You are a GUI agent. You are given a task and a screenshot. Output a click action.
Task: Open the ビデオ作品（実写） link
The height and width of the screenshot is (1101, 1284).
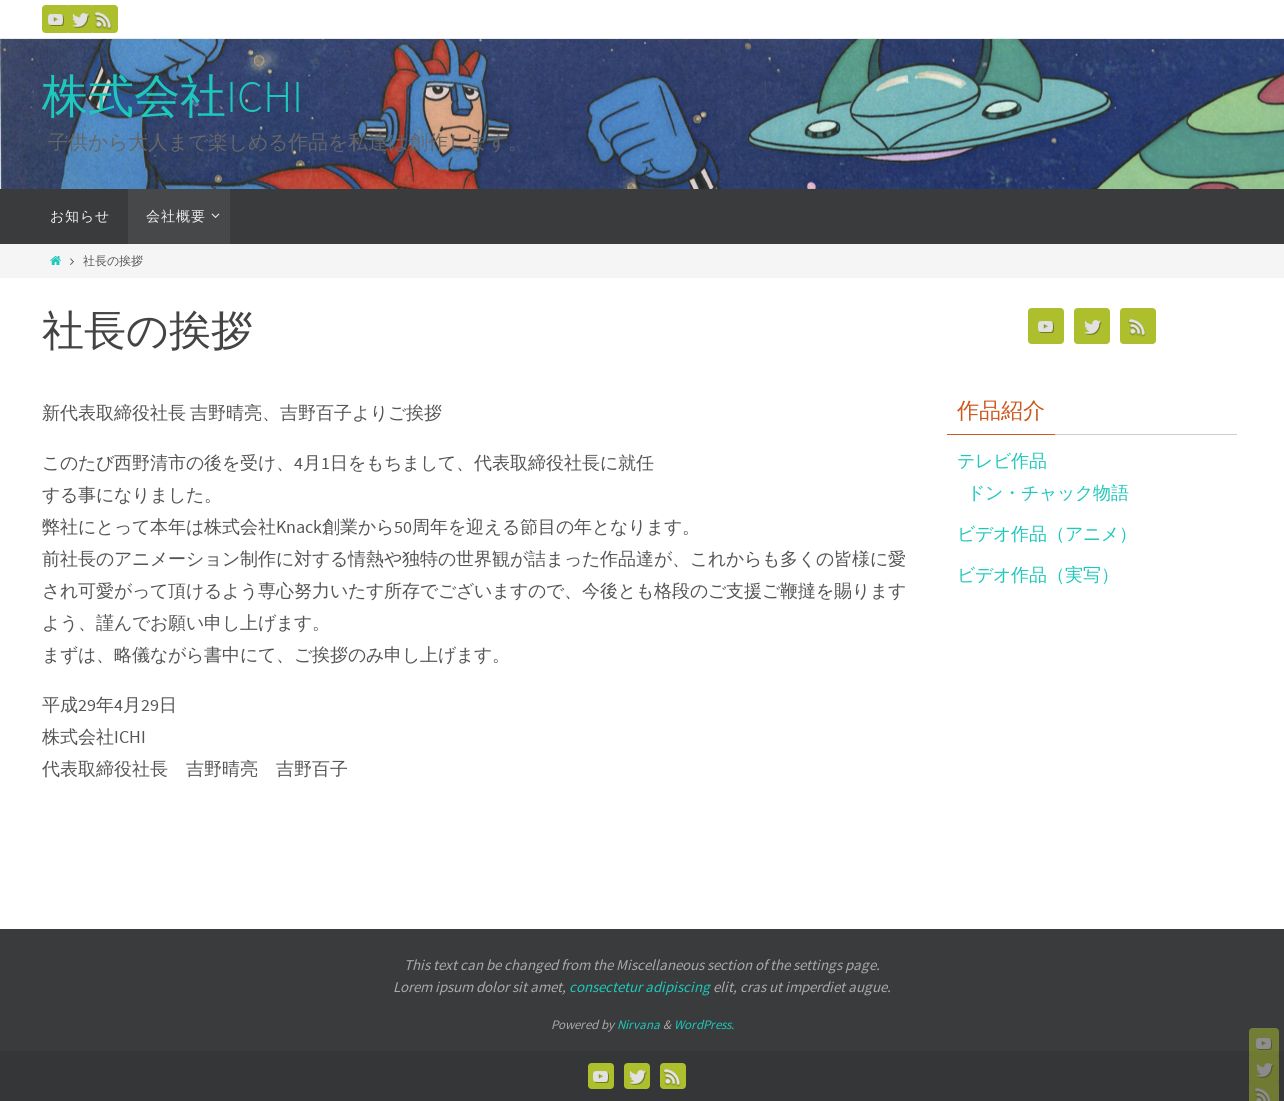tap(1038, 575)
